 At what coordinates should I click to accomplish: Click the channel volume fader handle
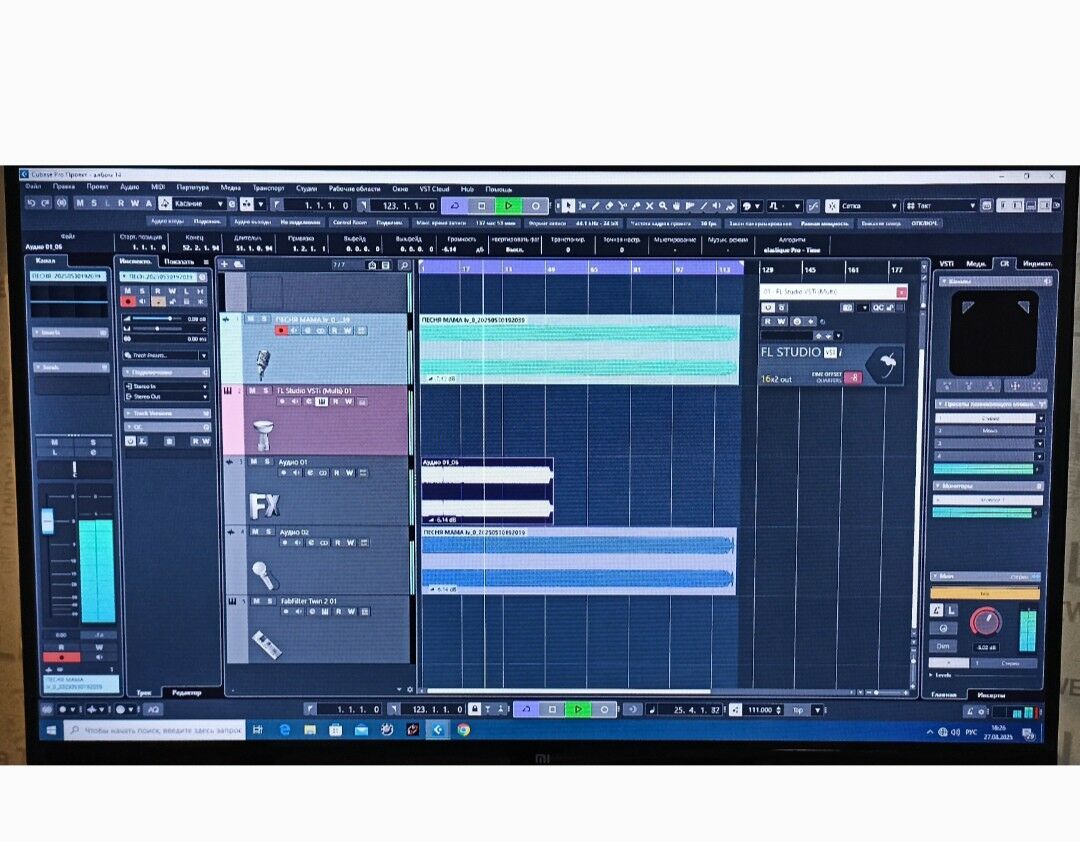coord(47,521)
